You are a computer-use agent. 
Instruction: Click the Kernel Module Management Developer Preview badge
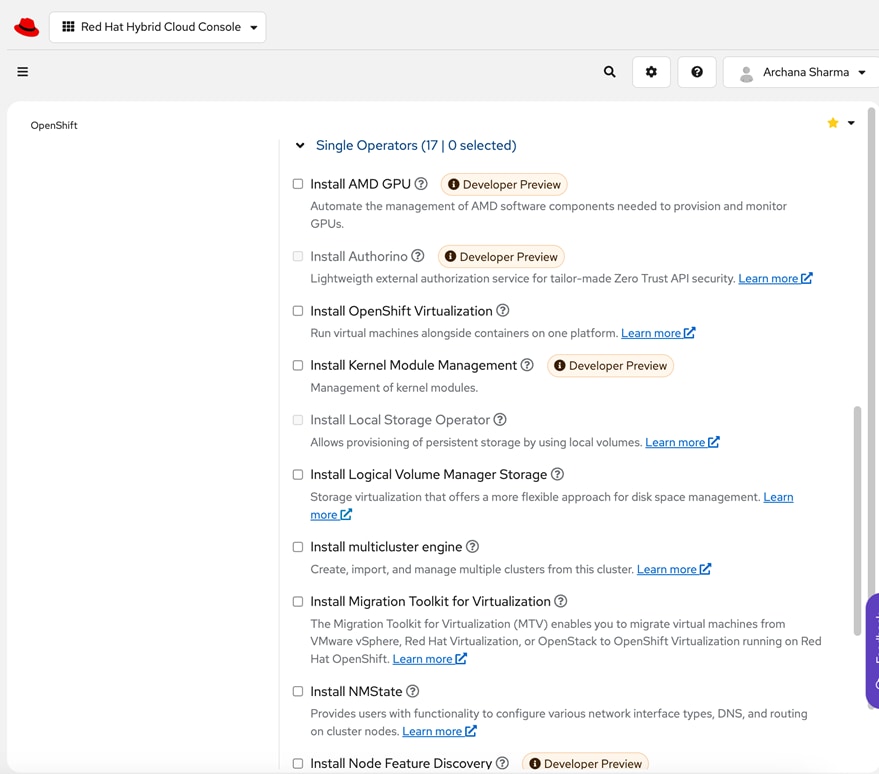(x=610, y=365)
